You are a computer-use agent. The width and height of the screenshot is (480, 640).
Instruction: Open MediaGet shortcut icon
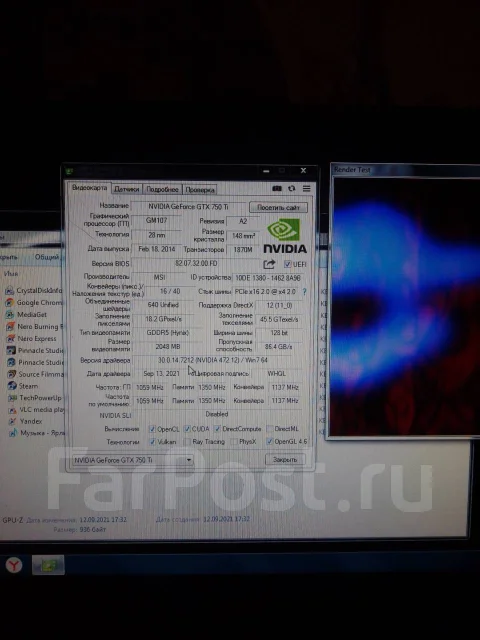(10, 315)
